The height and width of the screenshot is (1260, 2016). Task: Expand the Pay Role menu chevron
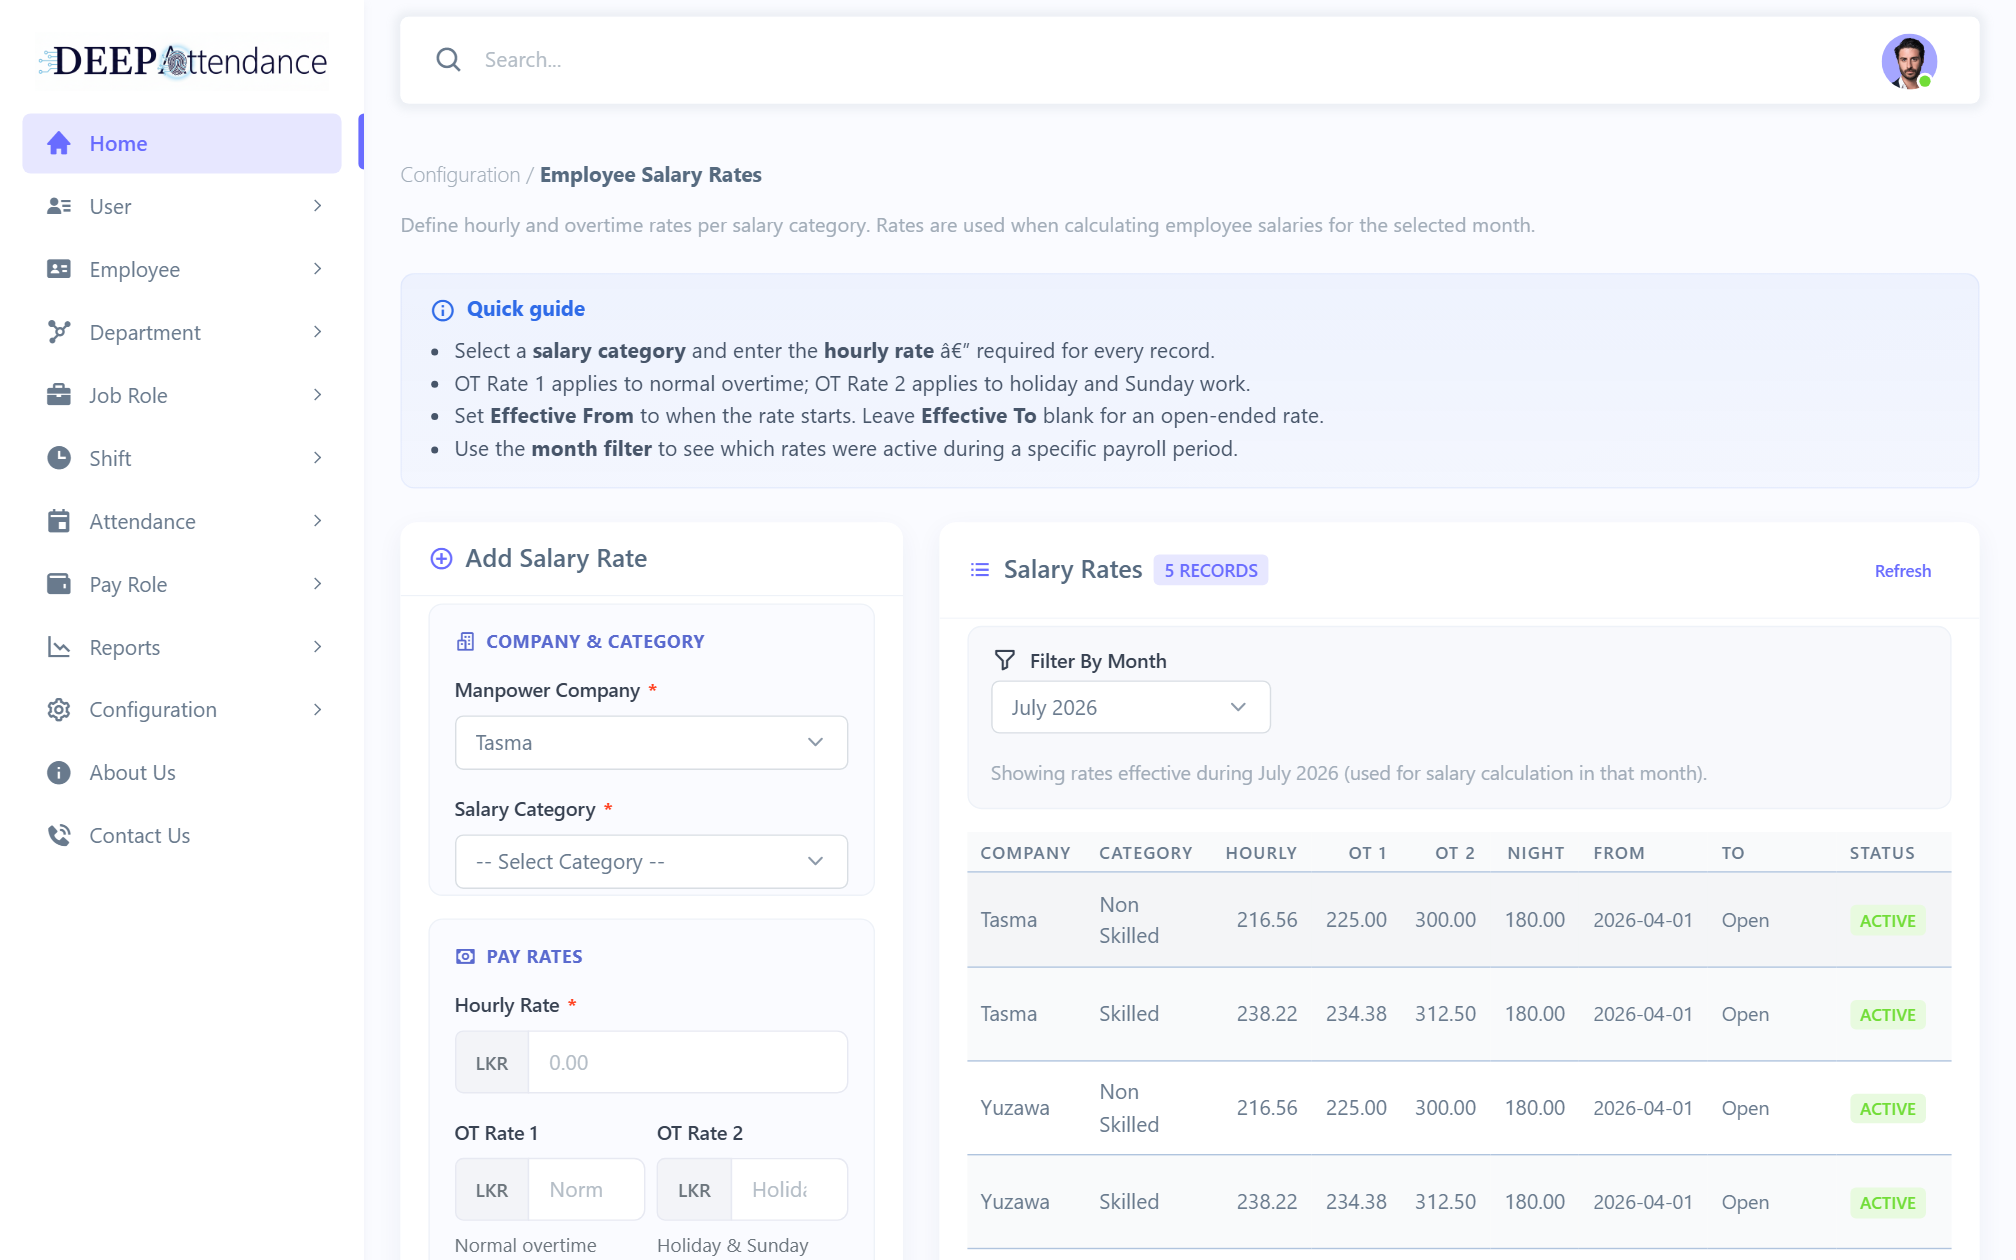tap(317, 584)
